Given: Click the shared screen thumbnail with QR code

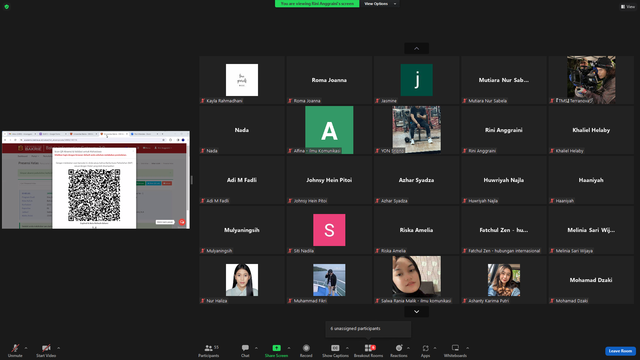Looking at the screenshot, I should (96, 180).
